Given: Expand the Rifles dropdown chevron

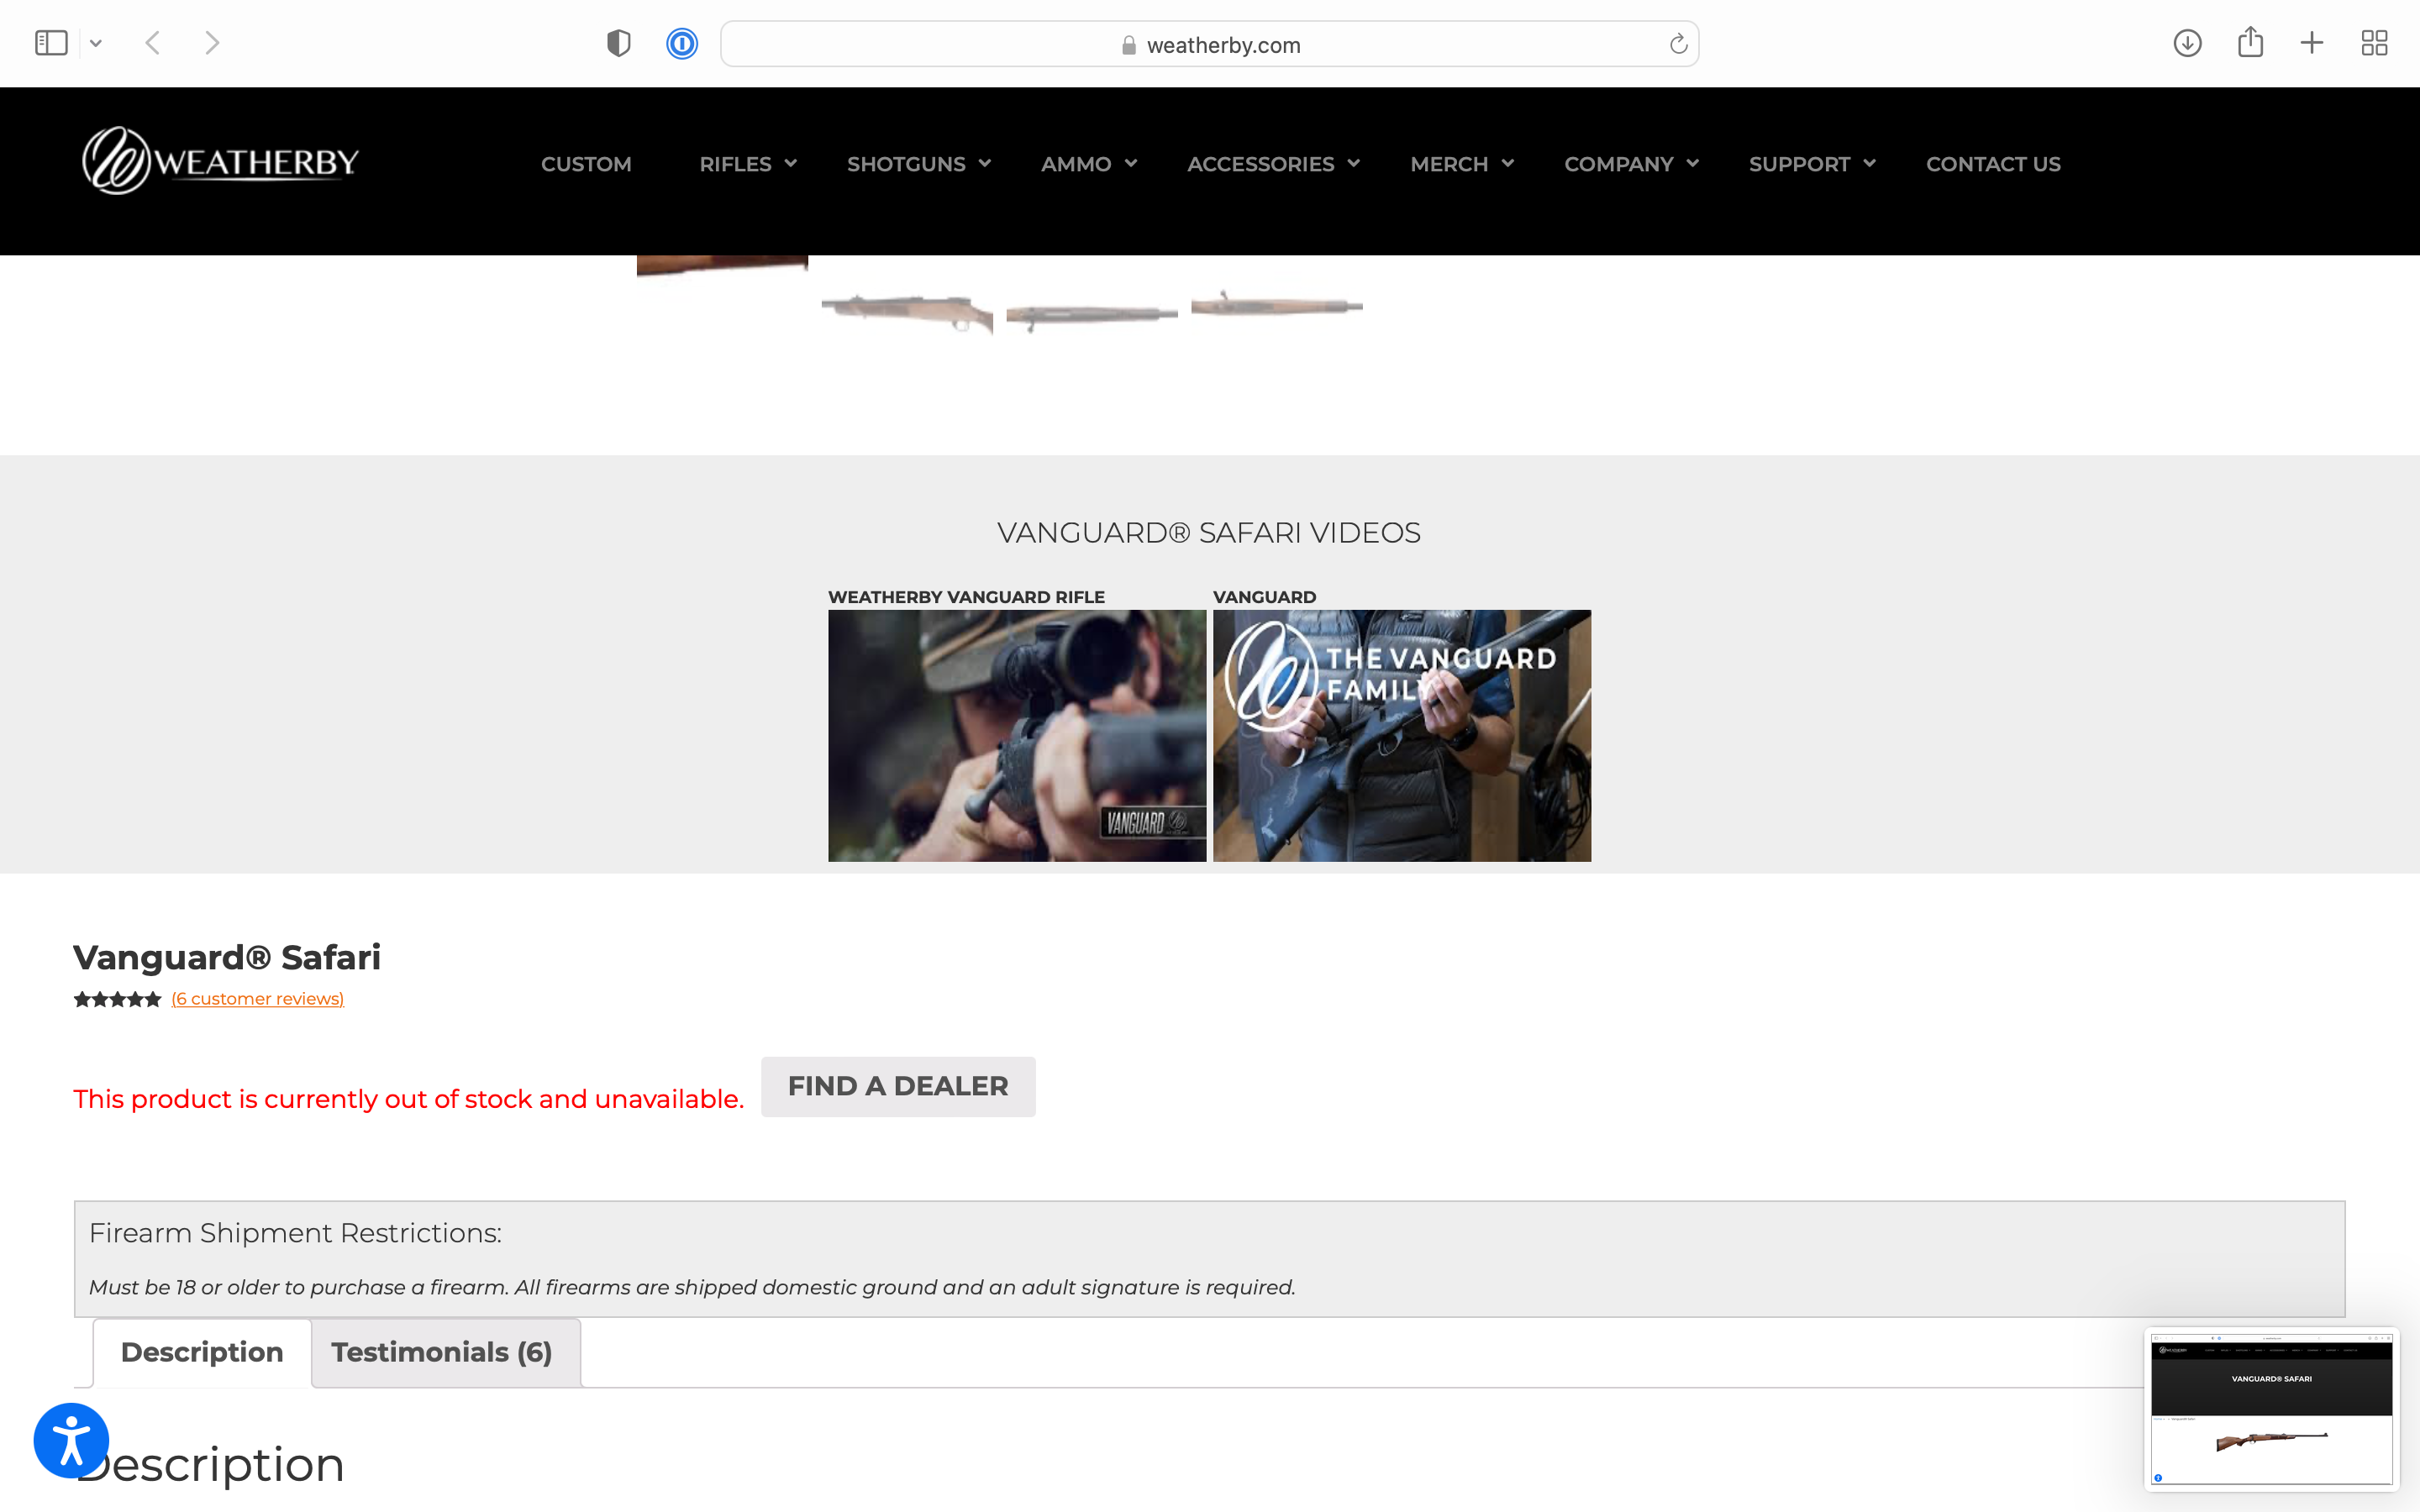Looking at the screenshot, I should 791,163.
